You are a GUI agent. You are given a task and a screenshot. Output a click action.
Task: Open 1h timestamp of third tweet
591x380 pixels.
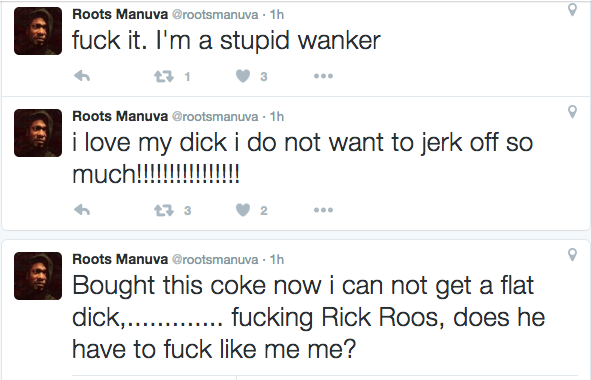[277, 260]
